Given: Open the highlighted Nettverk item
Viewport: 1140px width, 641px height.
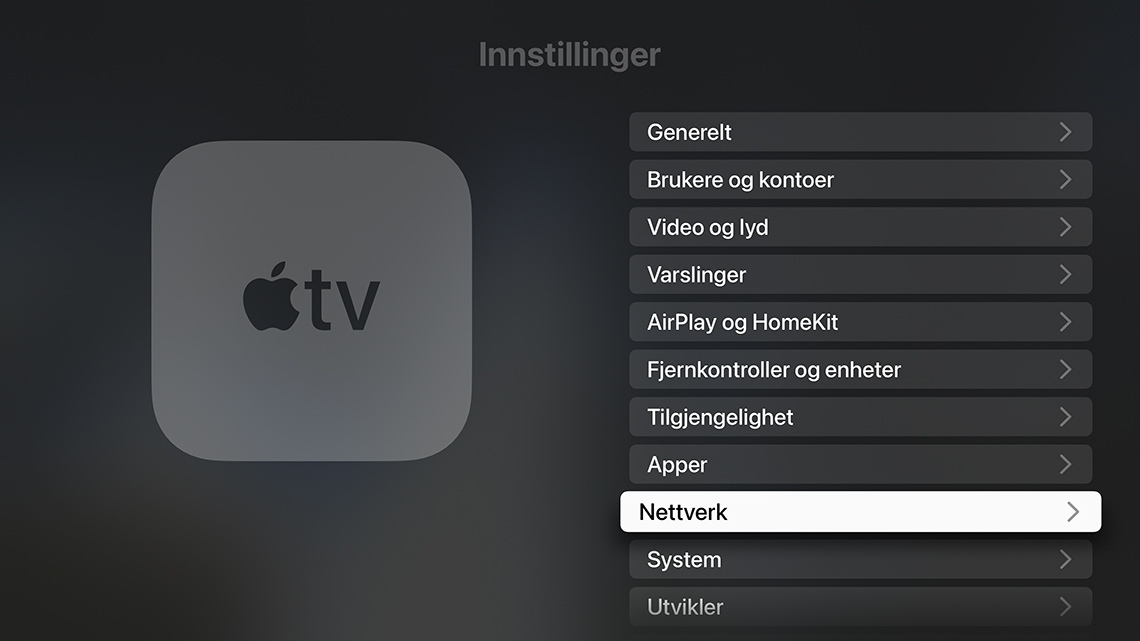Looking at the screenshot, I should (860, 512).
